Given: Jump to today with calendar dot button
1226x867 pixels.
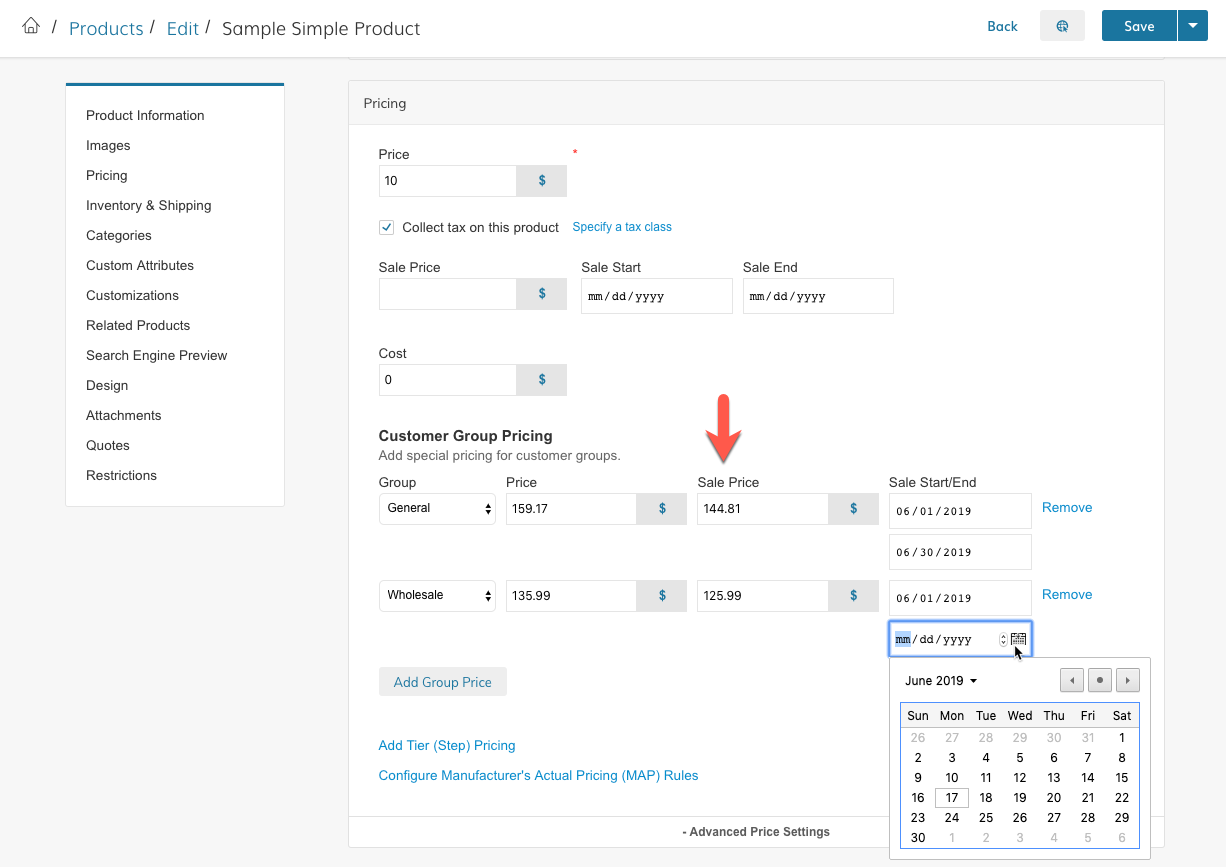Looking at the screenshot, I should click(x=1100, y=680).
